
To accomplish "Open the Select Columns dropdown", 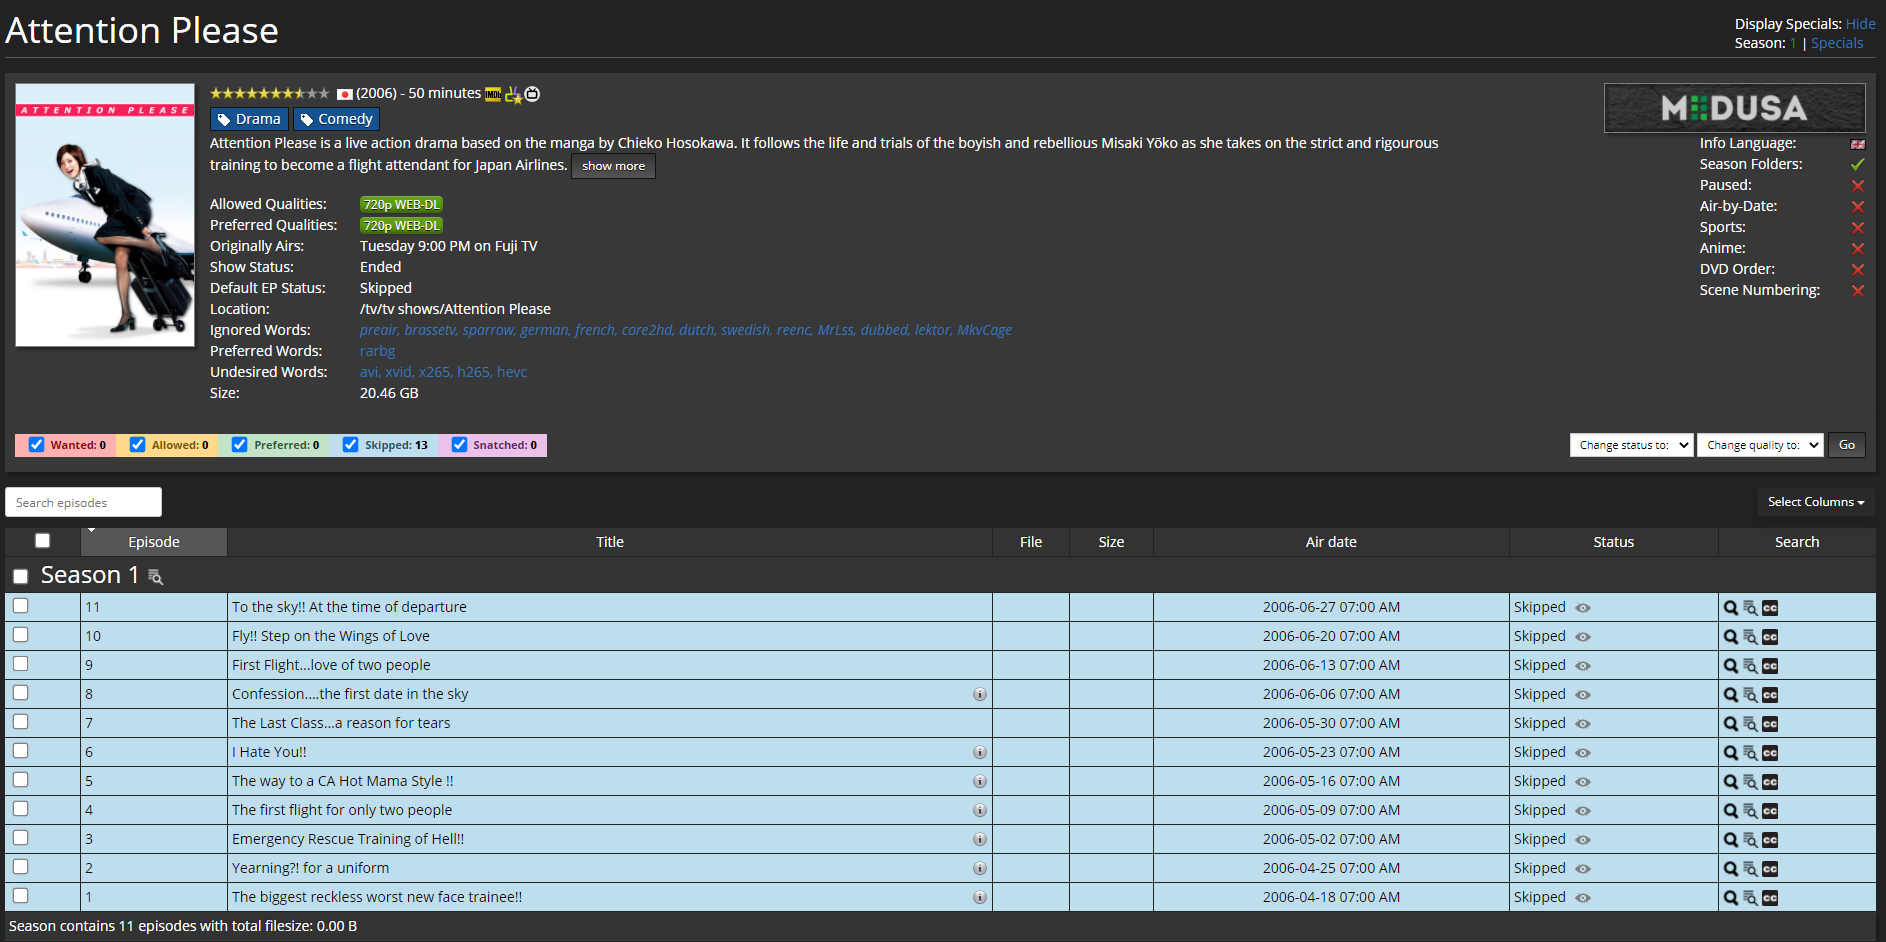I will [1815, 501].
